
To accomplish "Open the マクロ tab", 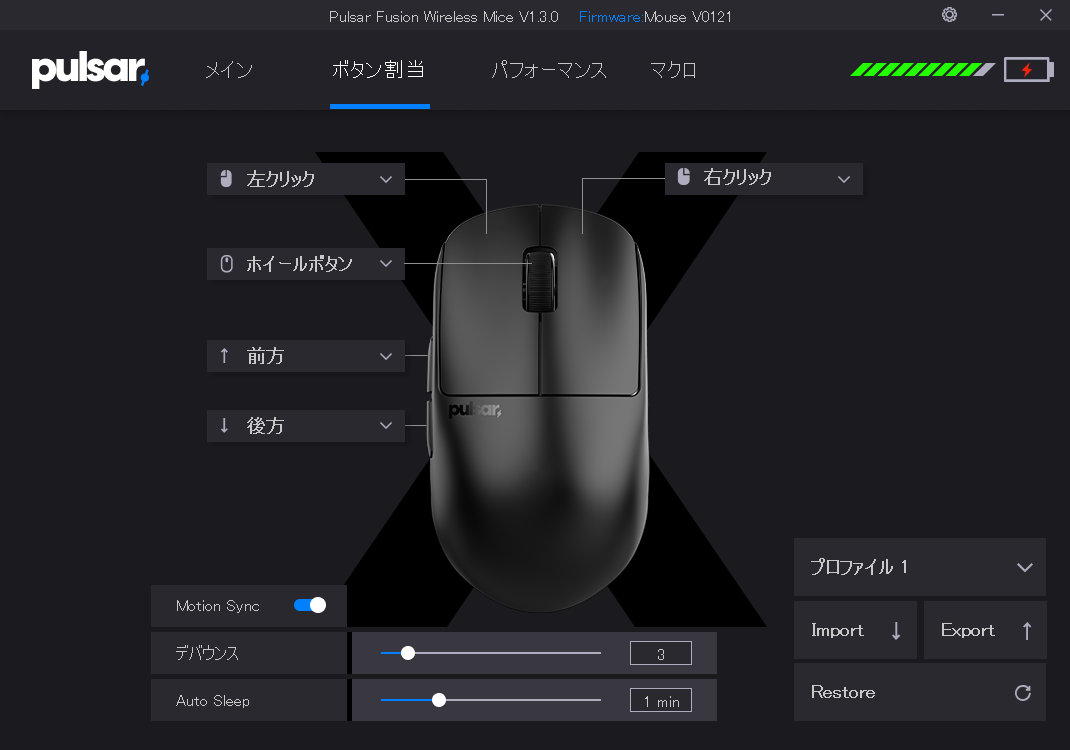I will [673, 71].
